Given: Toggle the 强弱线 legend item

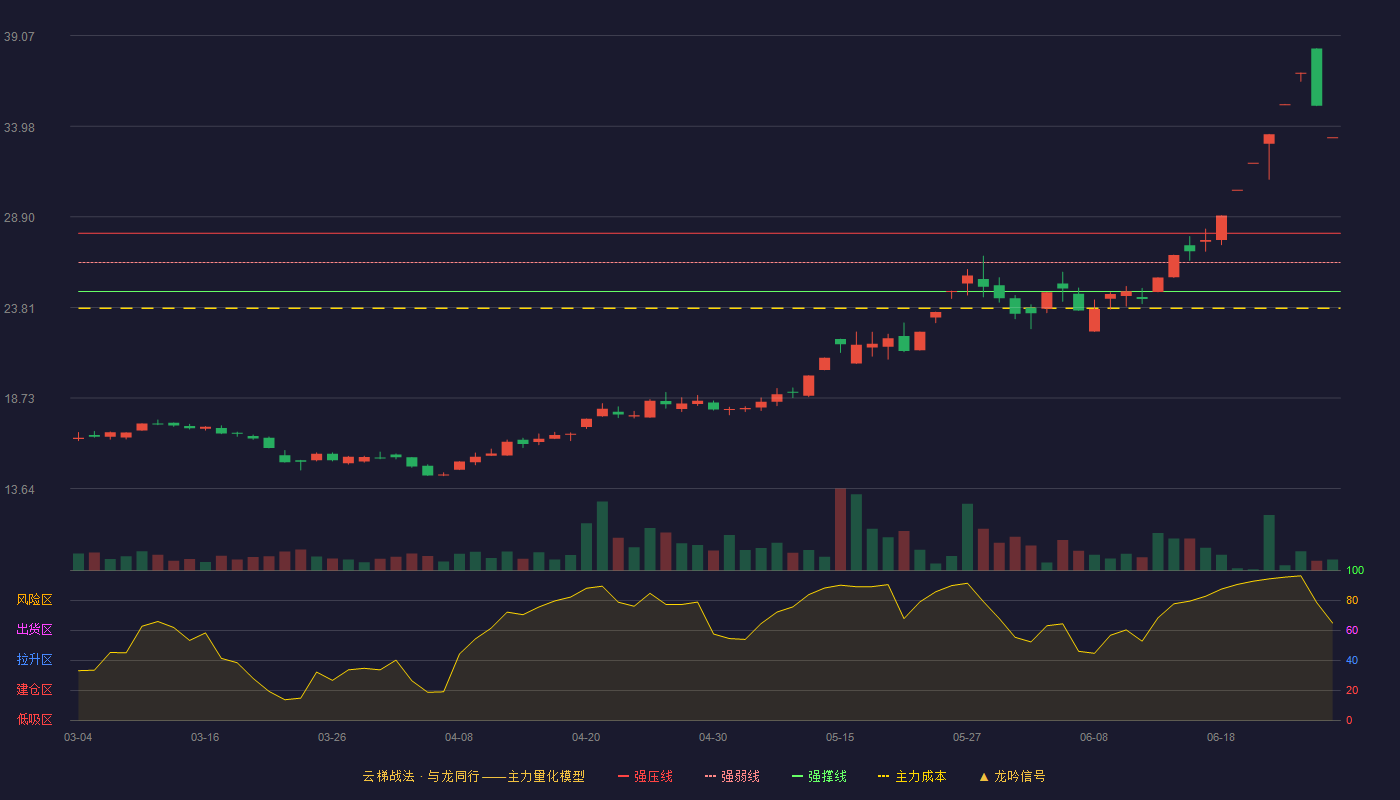Looking at the screenshot, I should pyautogui.click(x=732, y=776).
